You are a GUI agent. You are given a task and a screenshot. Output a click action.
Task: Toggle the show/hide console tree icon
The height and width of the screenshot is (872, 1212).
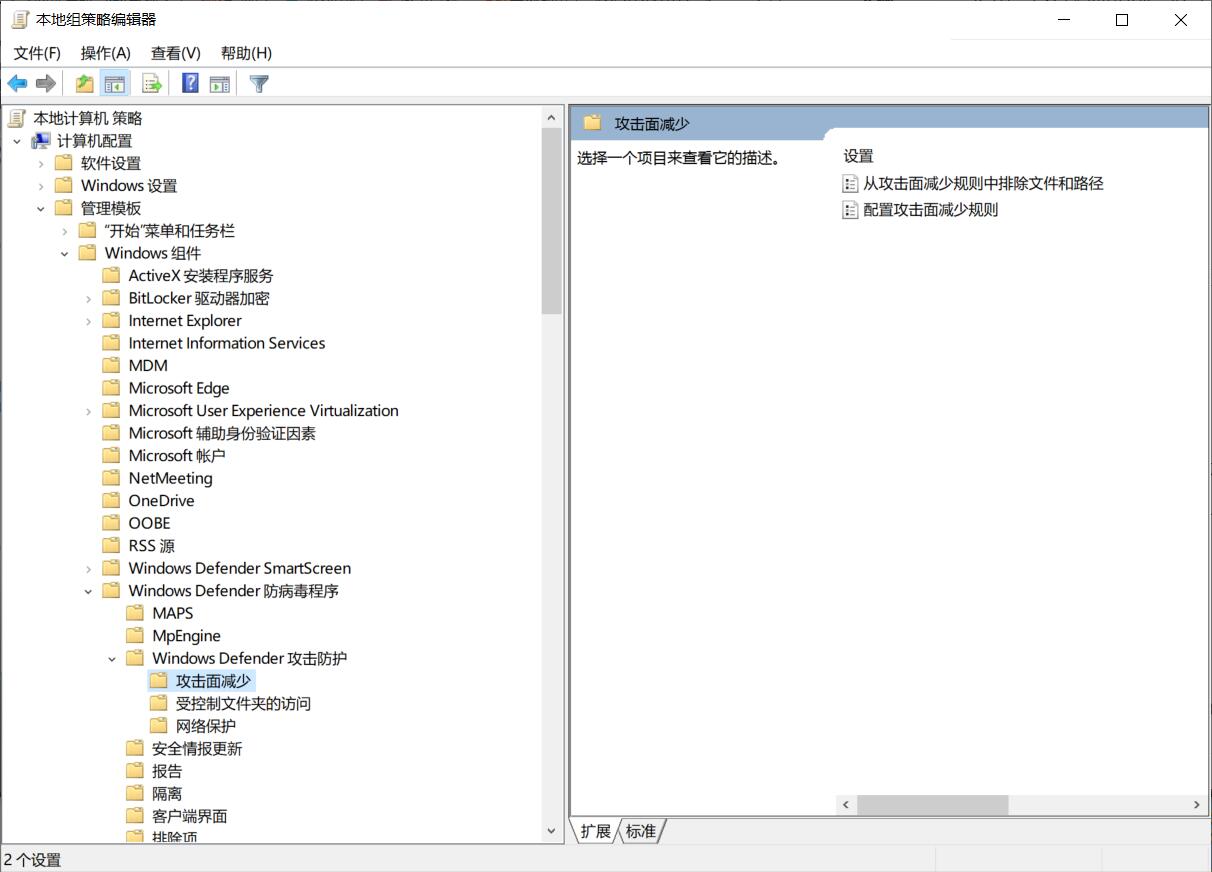coord(115,84)
